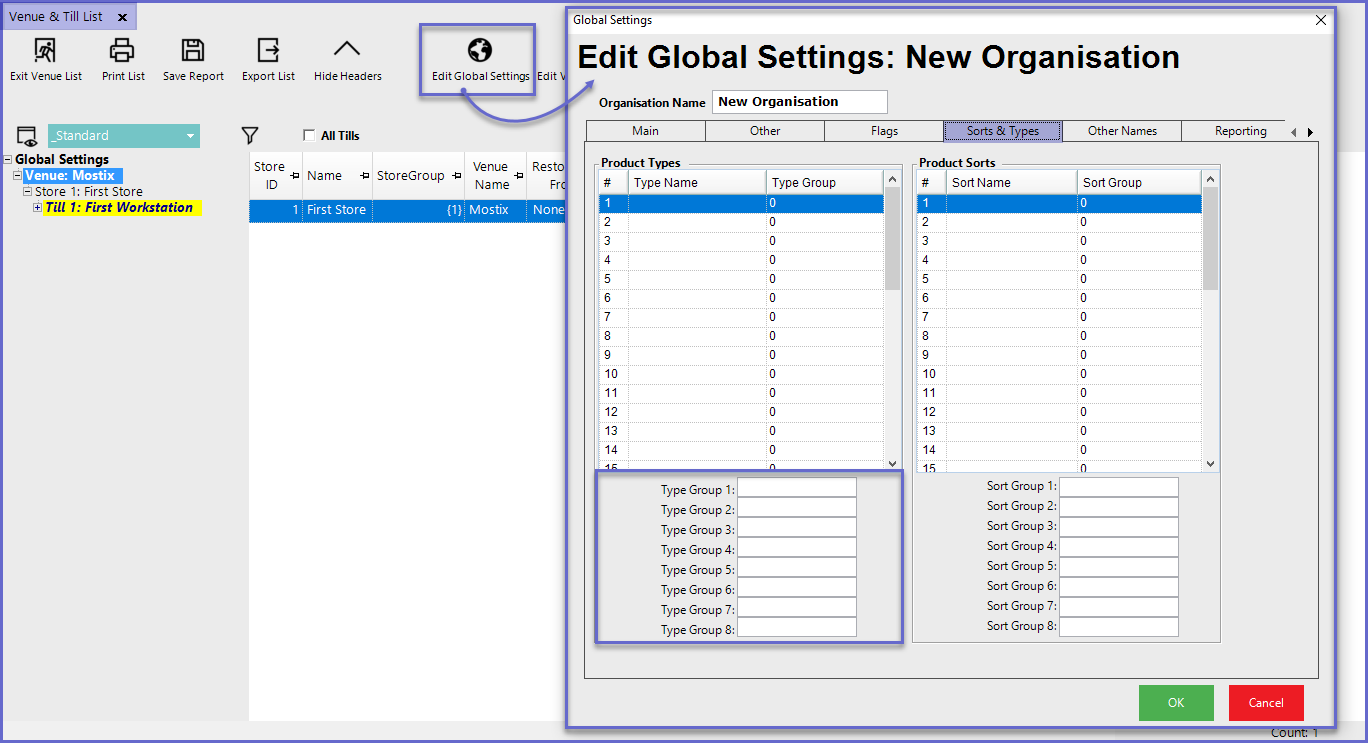Click the filter funnel icon
Viewport: 1368px width, 743px height.
point(250,136)
